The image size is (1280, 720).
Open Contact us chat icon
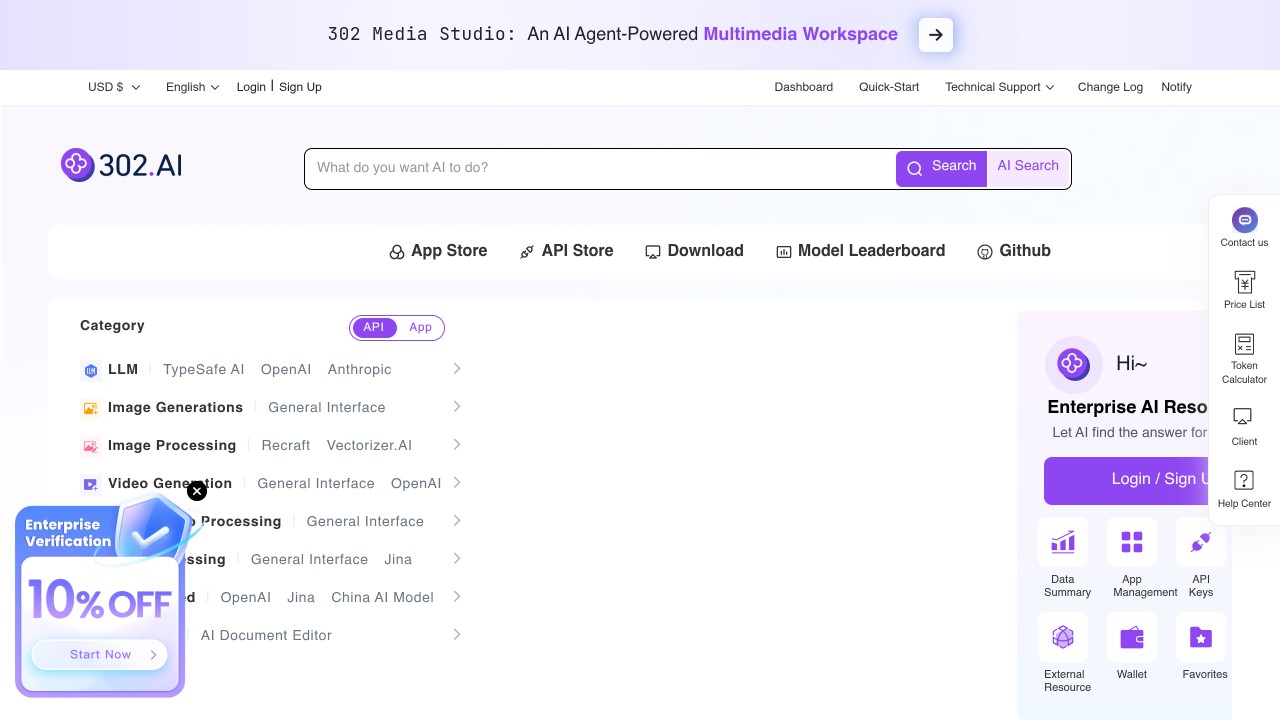coord(1244,220)
